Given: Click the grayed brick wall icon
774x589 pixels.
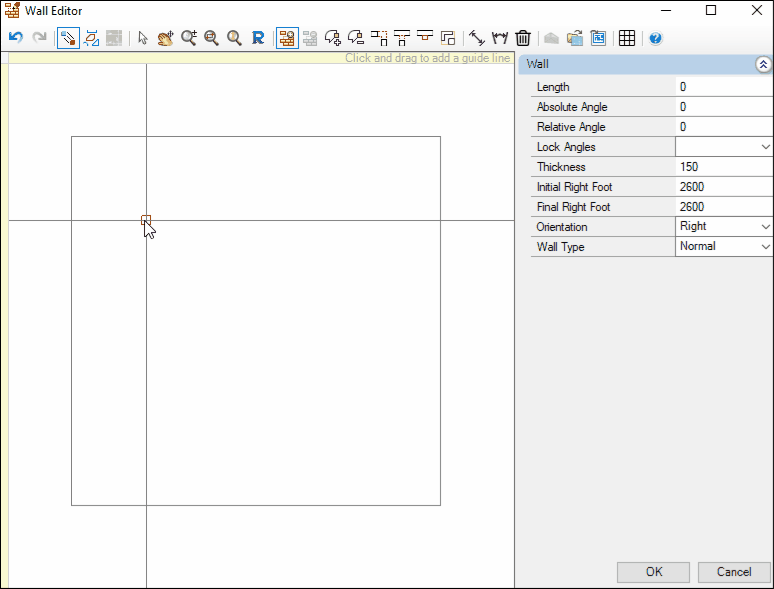Looking at the screenshot, I should (x=310, y=38).
